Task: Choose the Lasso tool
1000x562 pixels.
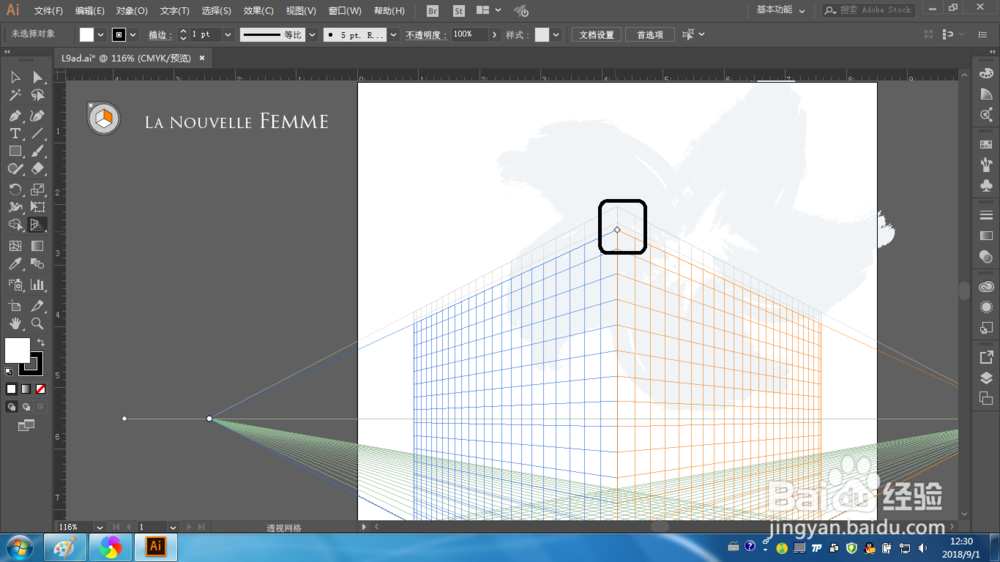Action: click(x=38, y=96)
